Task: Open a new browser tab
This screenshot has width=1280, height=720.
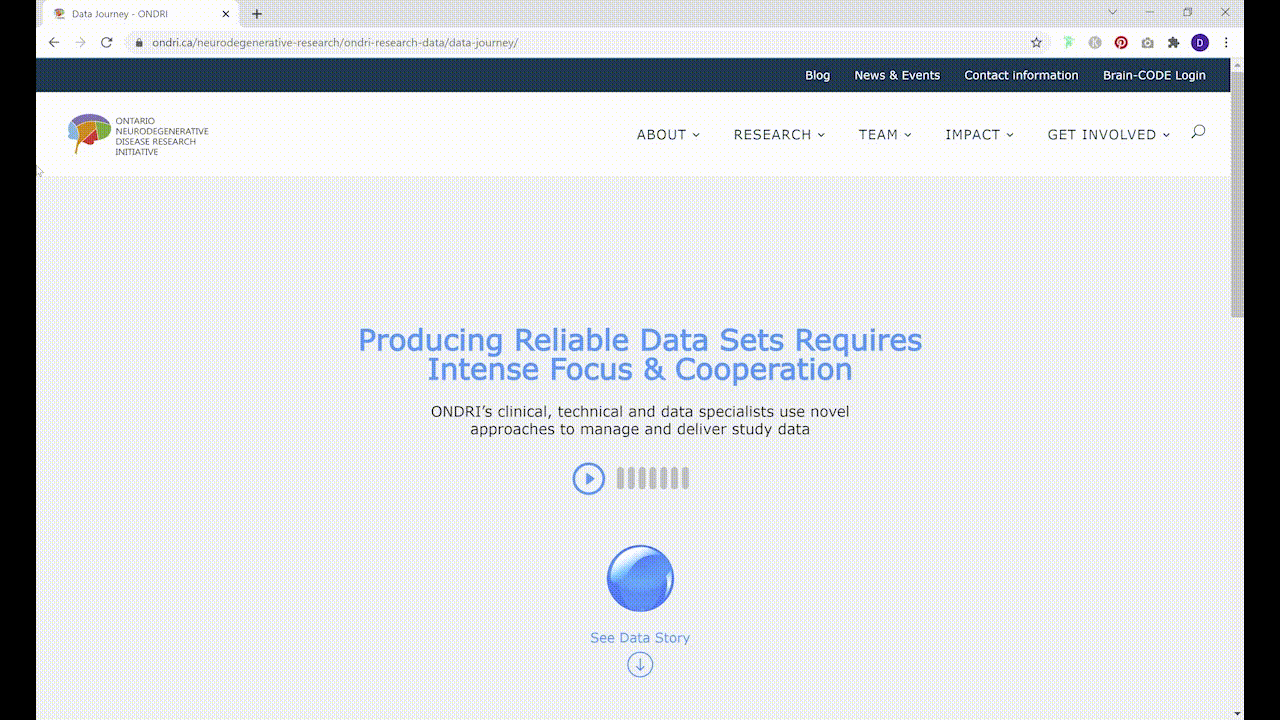Action: coord(257,14)
